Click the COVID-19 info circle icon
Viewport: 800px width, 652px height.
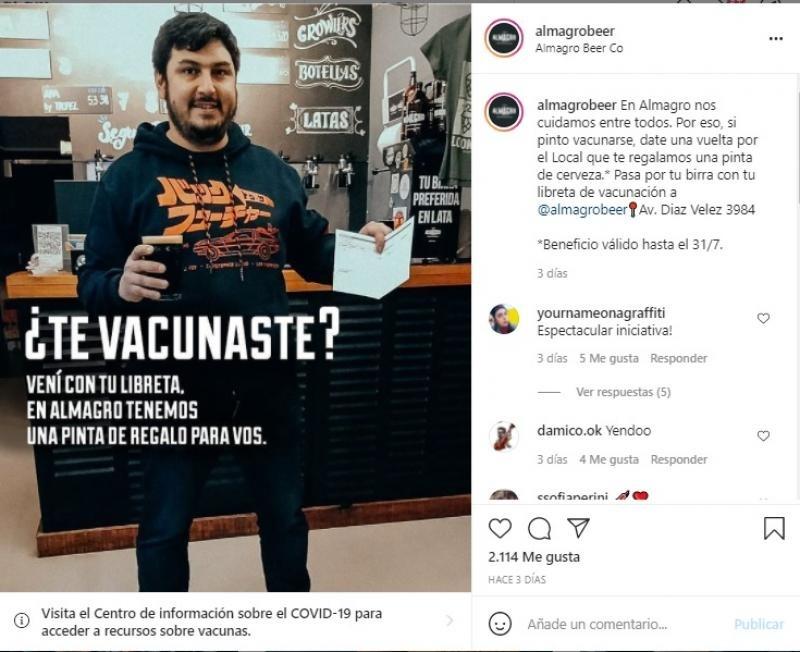[x=21, y=620]
